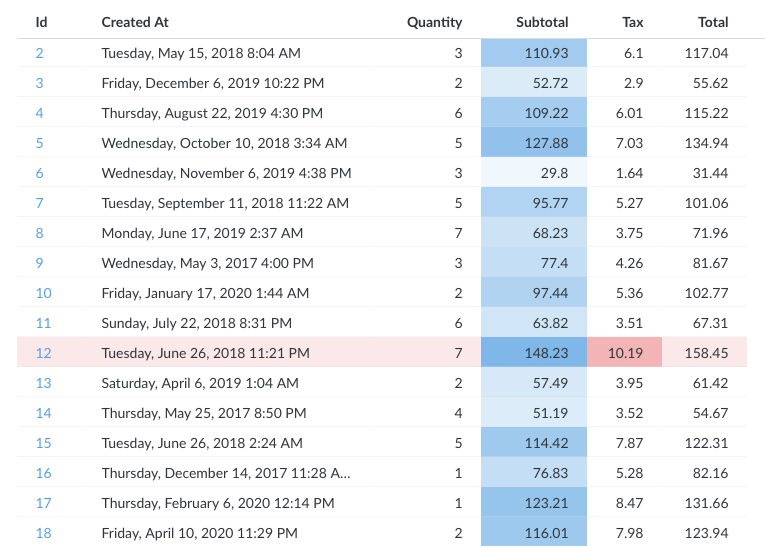The height and width of the screenshot is (548, 765).
Task: Sort by the Subtotal column header
Action: pos(542,22)
